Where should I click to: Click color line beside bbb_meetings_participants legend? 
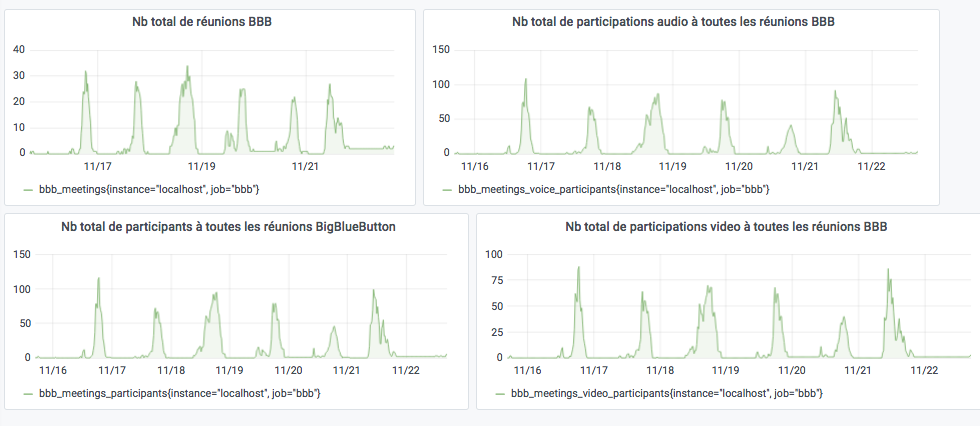27,394
